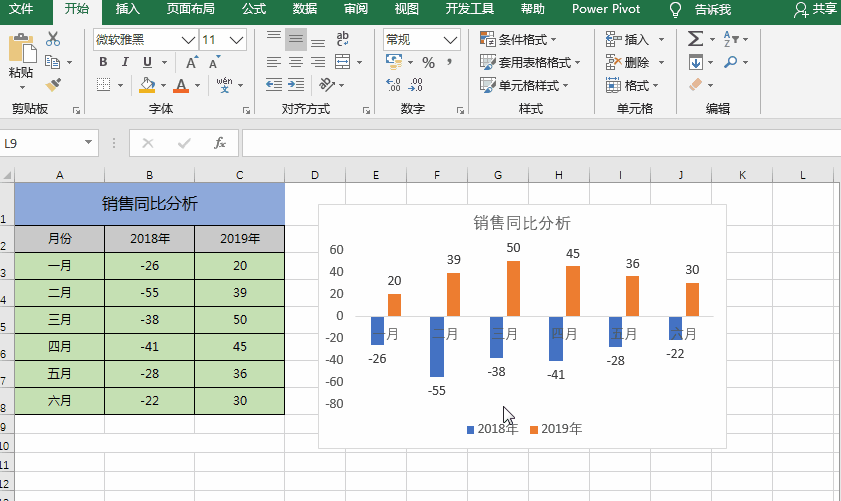Screen dimensions: 841x501
Task: Toggle Underline formatting
Action: pyautogui.click(x=147, y=62)
